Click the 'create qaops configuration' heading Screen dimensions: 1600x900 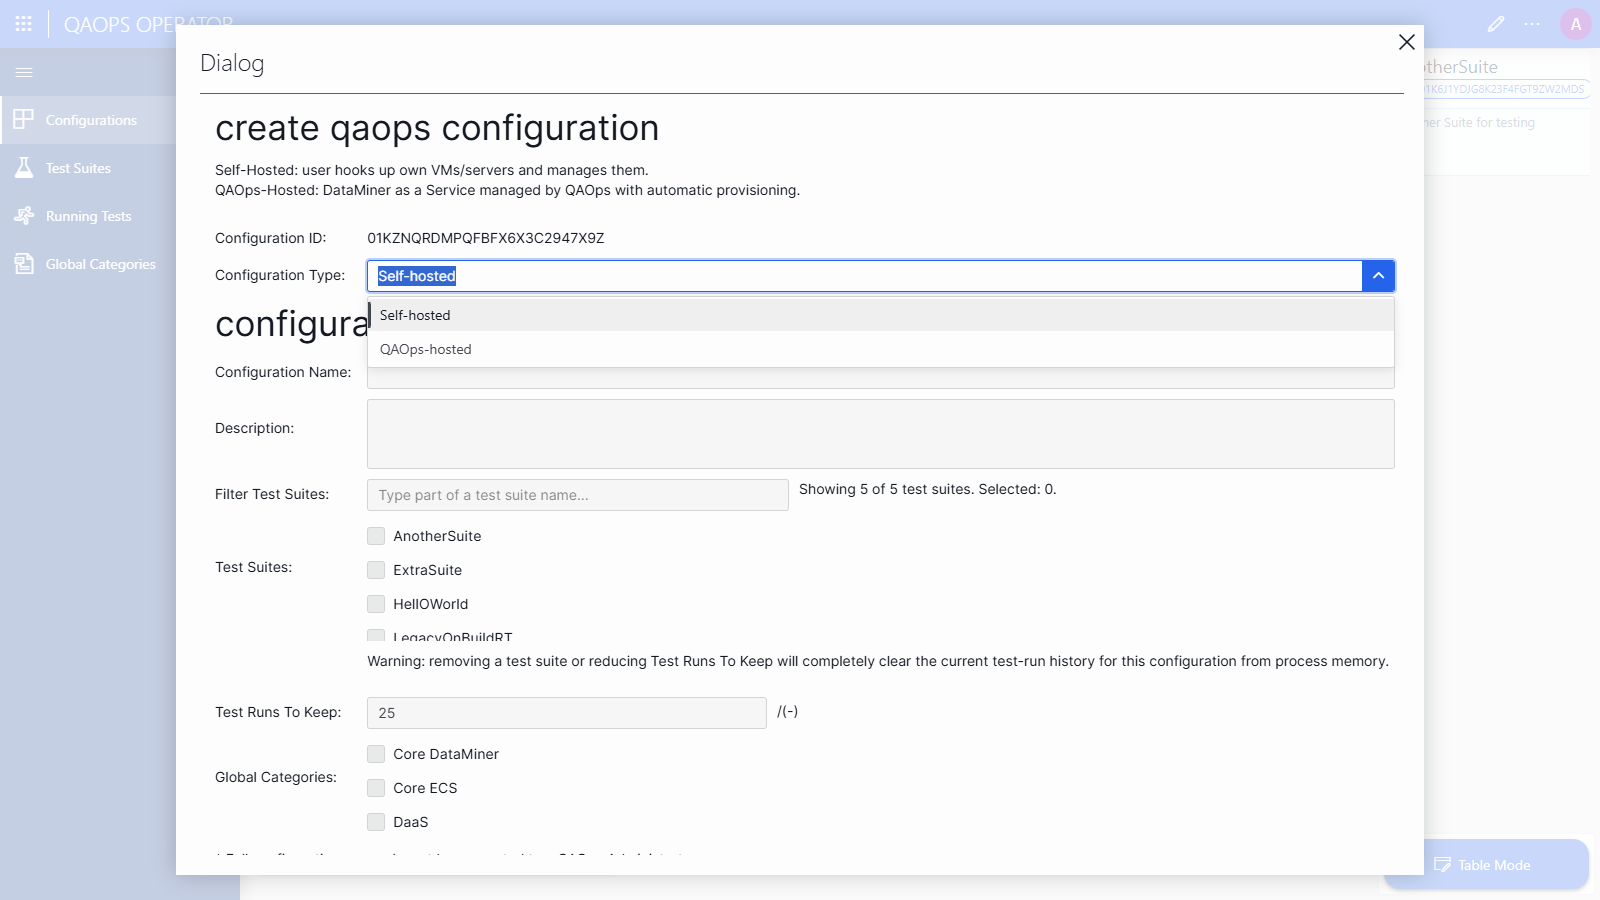pos(437,128)
